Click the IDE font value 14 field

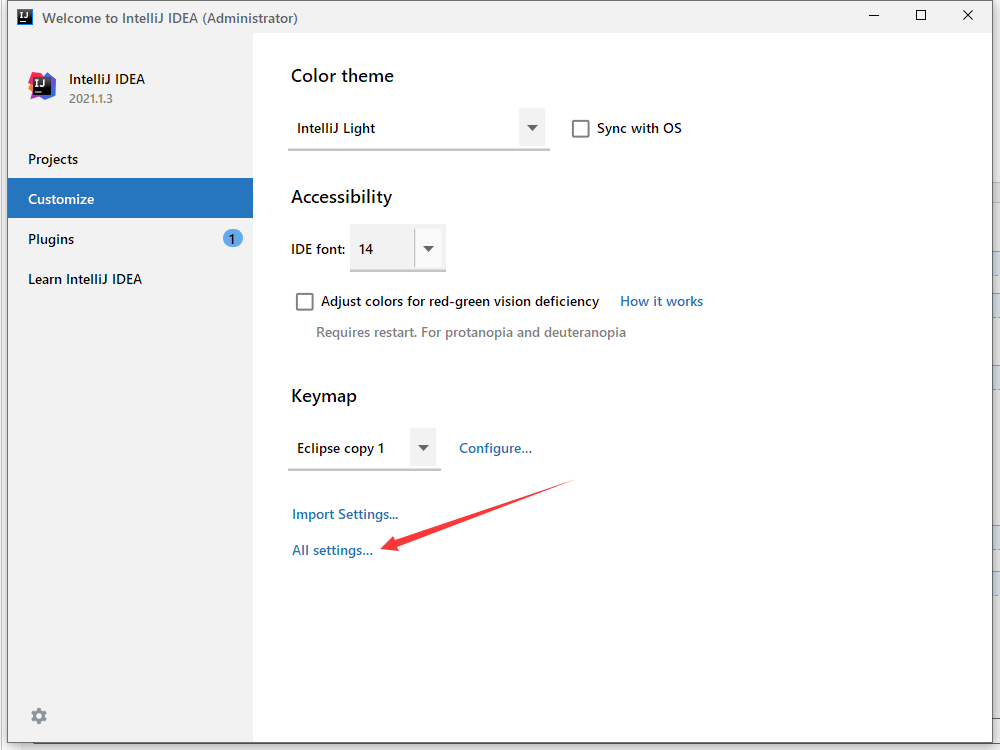click(x=383, y=249)
